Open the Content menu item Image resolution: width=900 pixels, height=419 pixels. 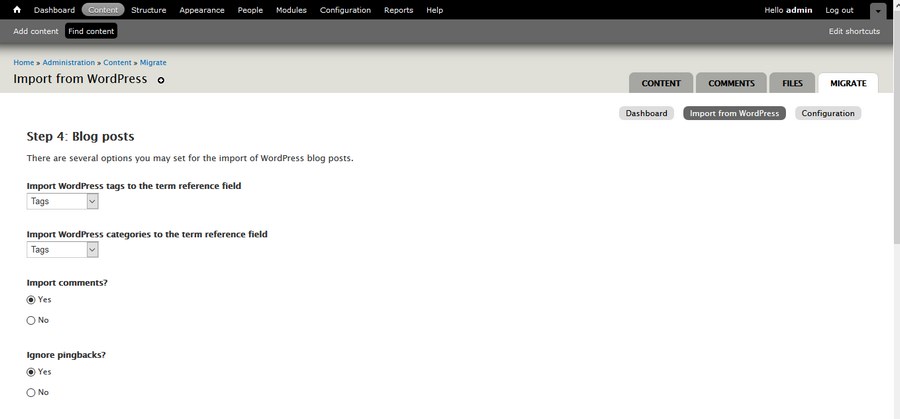coord(103,10)
